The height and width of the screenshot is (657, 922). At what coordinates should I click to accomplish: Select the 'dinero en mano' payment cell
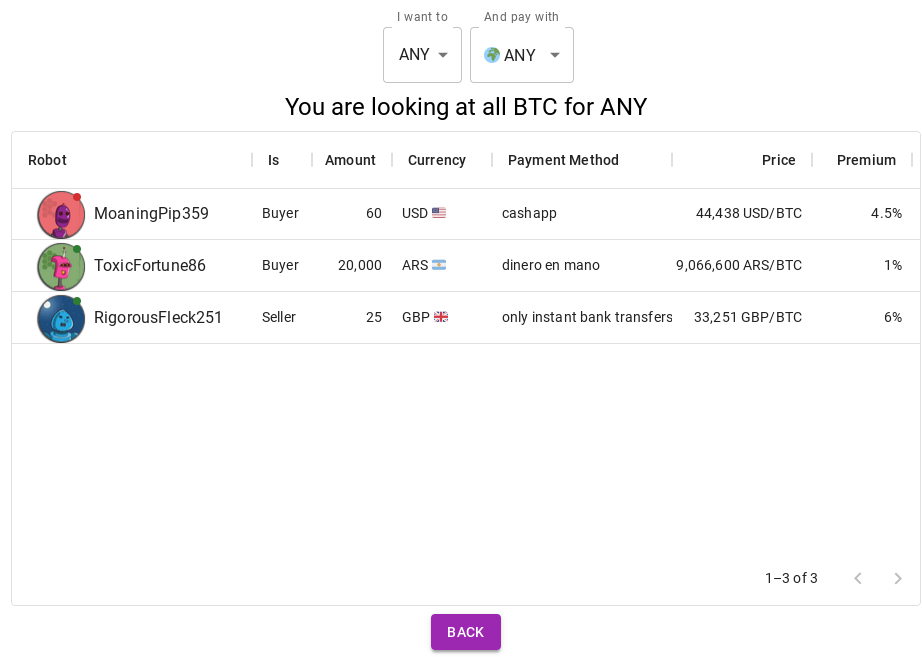tap(551, 265)
